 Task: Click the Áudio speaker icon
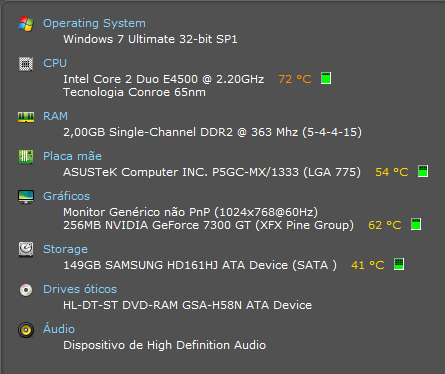click(x=26, y=330)
